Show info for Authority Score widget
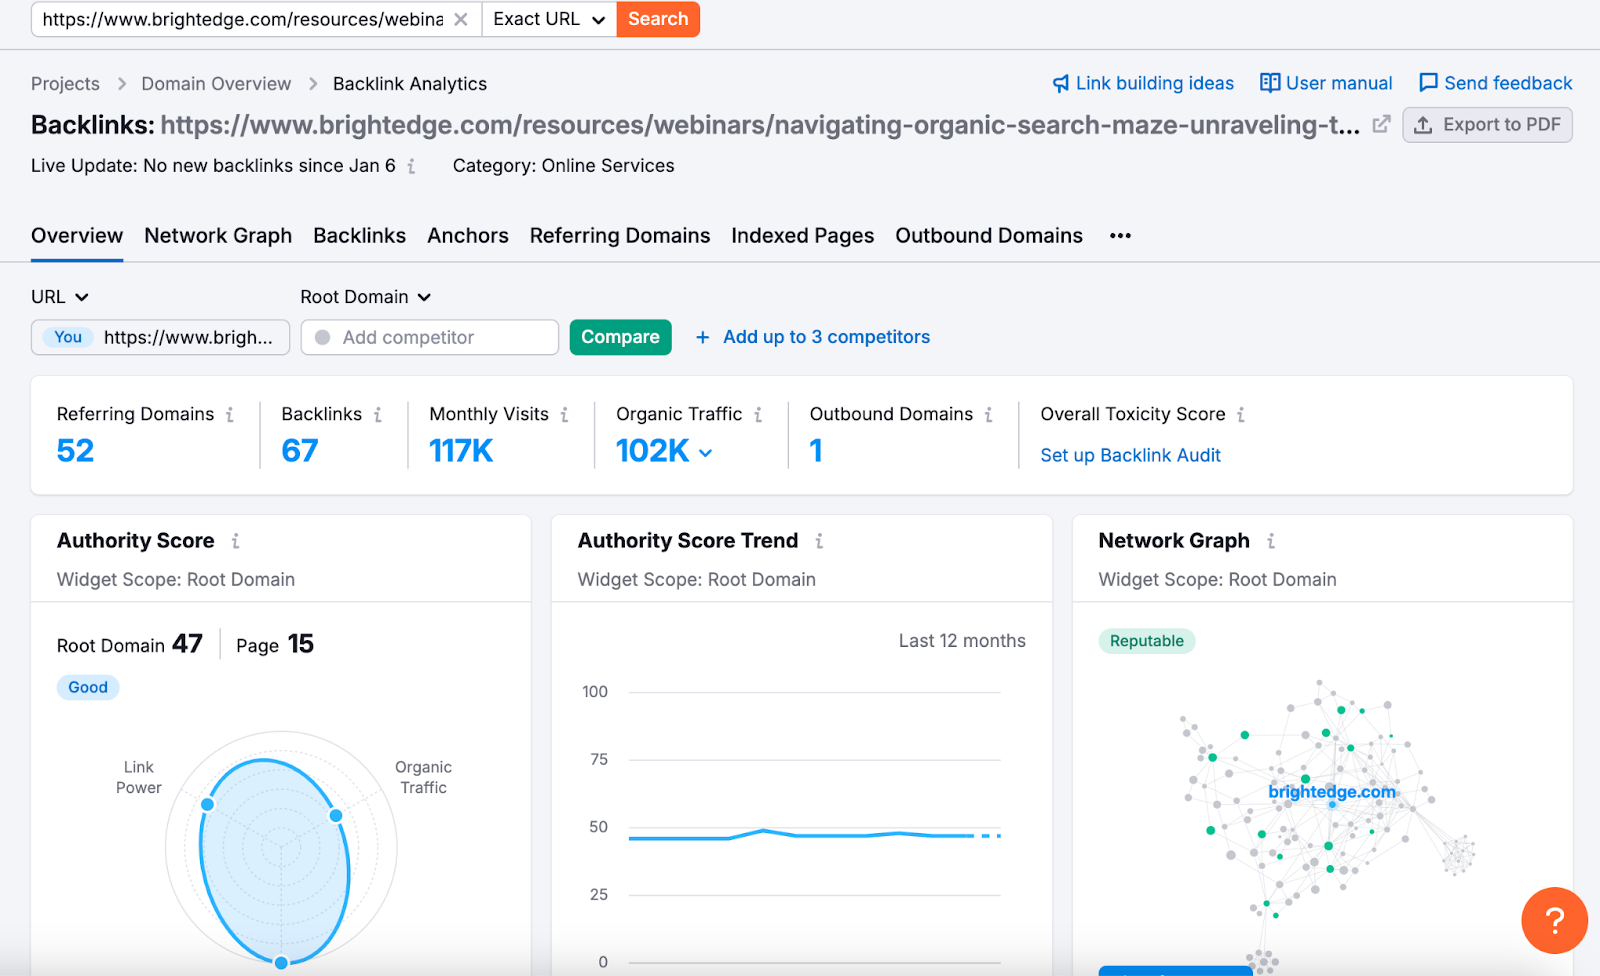 coord(236,541)
